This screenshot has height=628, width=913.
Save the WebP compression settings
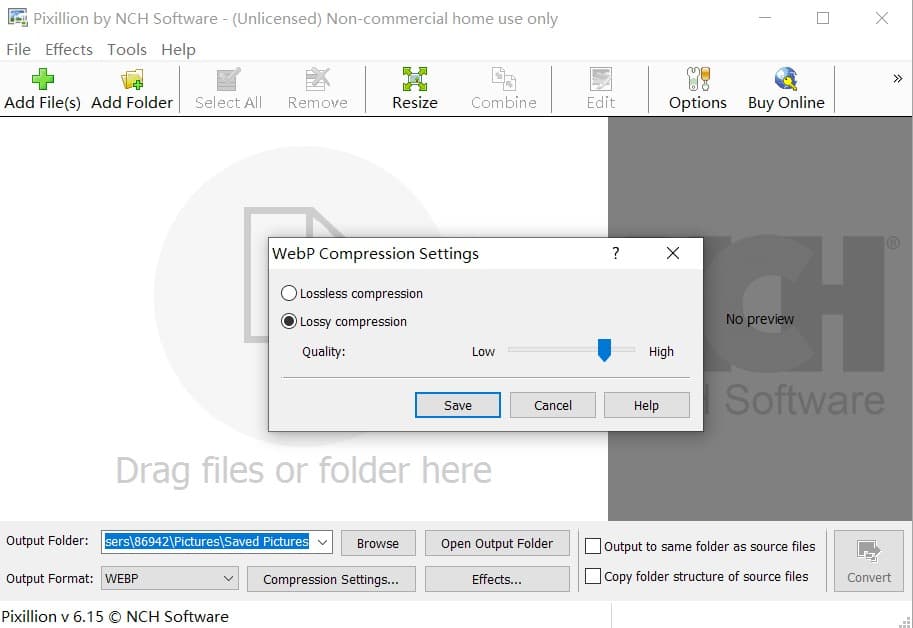[x=458, y=405]
